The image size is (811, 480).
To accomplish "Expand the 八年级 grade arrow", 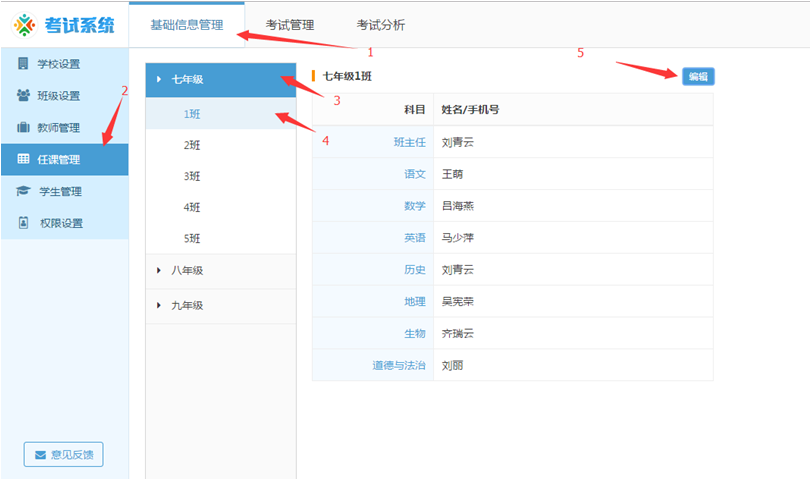I will (x=159, y=270).
